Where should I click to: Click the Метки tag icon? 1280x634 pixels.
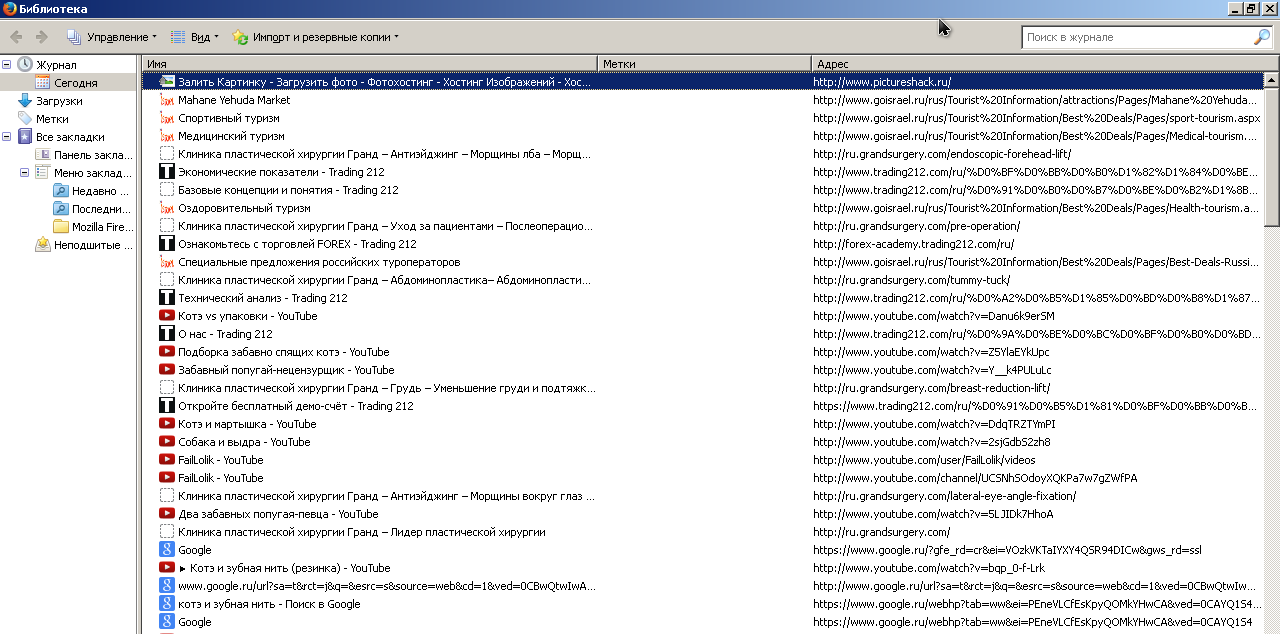pyautogui.click(x=25, y=119)
